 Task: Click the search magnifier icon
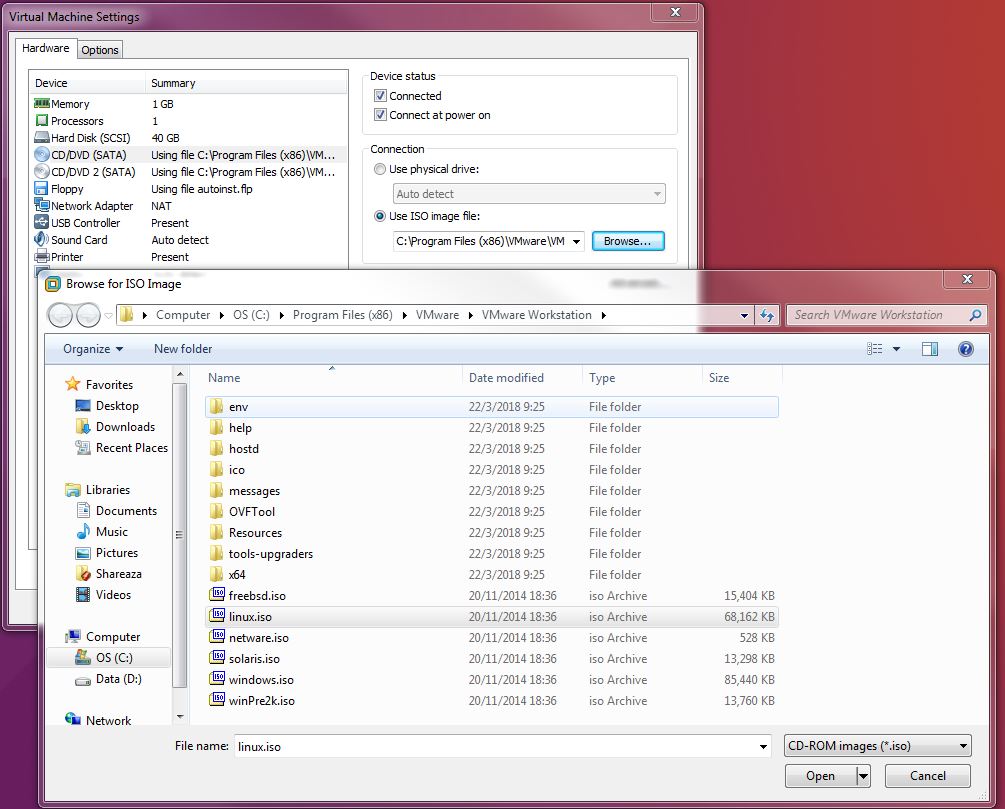pyautogui.click(x=975, y=315)
